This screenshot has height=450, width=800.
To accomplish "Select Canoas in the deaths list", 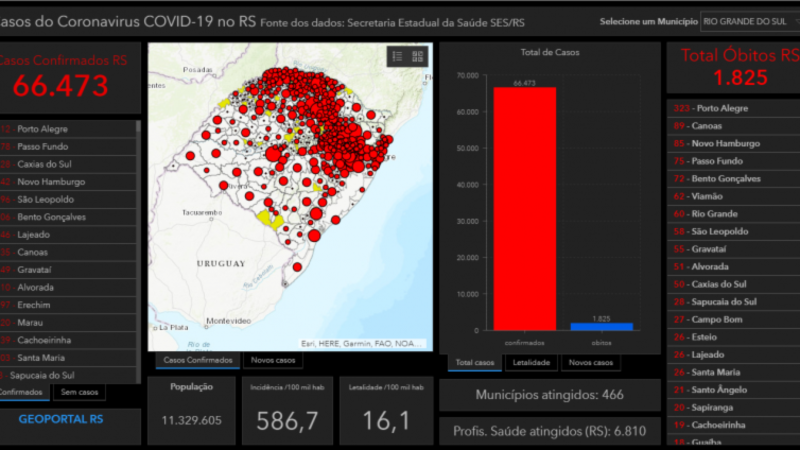I will pyautogui.click(x=734, y=126).
